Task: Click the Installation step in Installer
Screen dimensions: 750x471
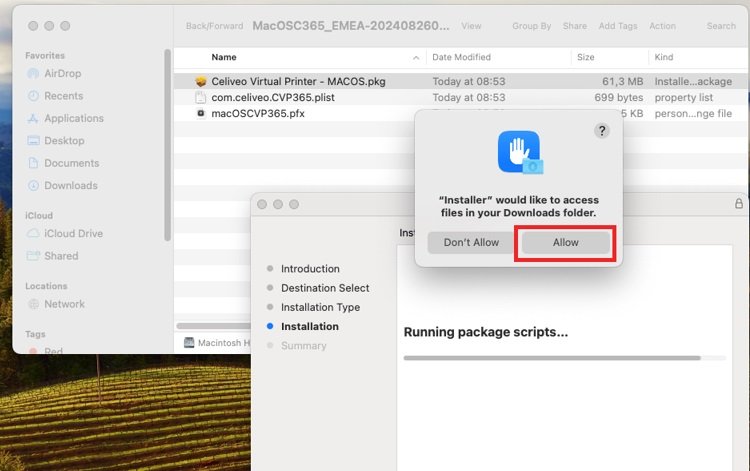Action: [x=309, y=326]
